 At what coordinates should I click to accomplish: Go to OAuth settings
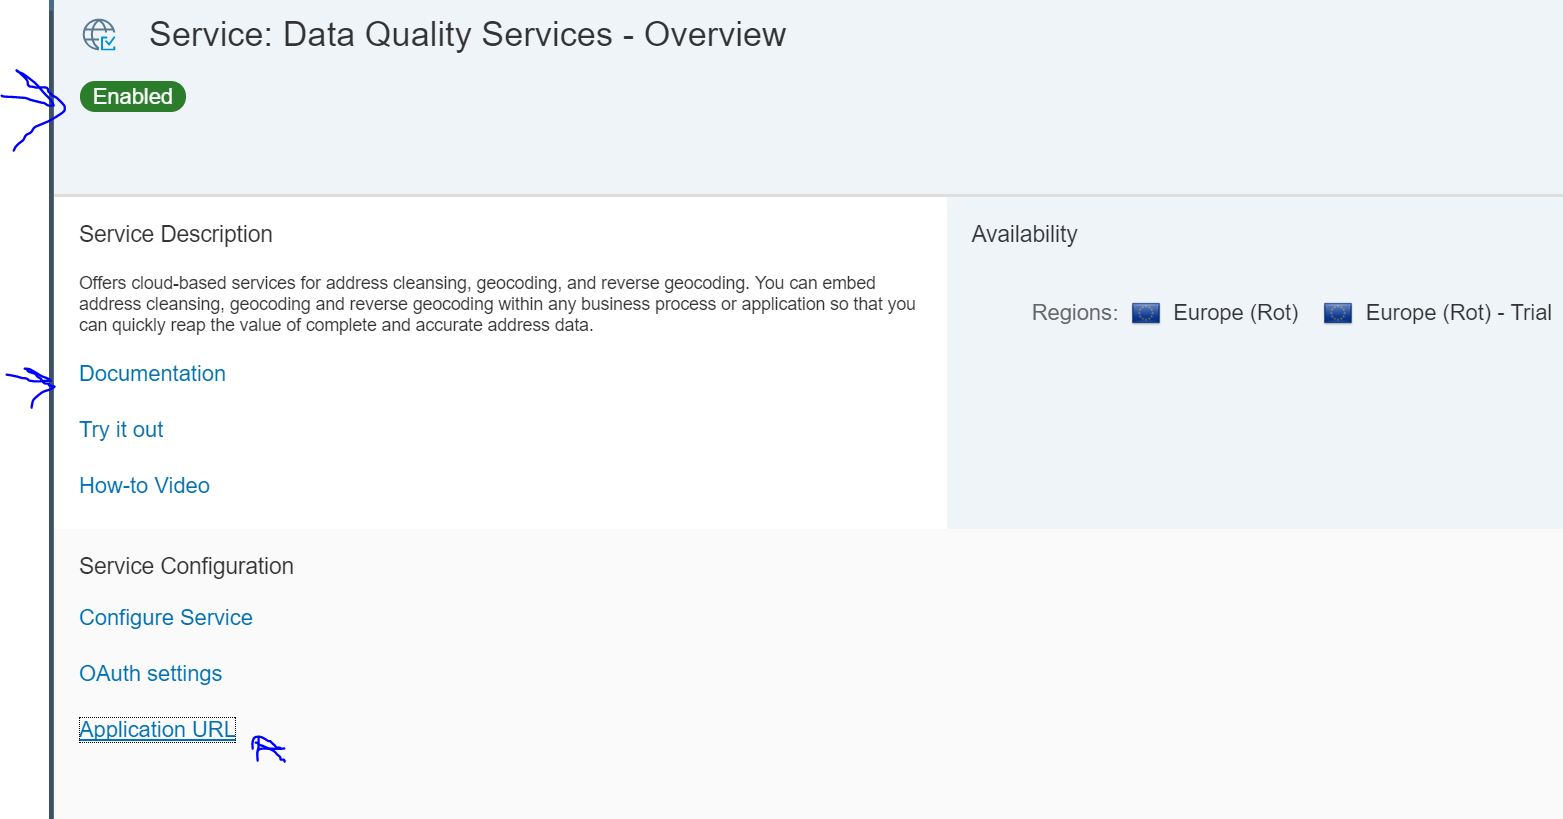(x=150, y=674)
